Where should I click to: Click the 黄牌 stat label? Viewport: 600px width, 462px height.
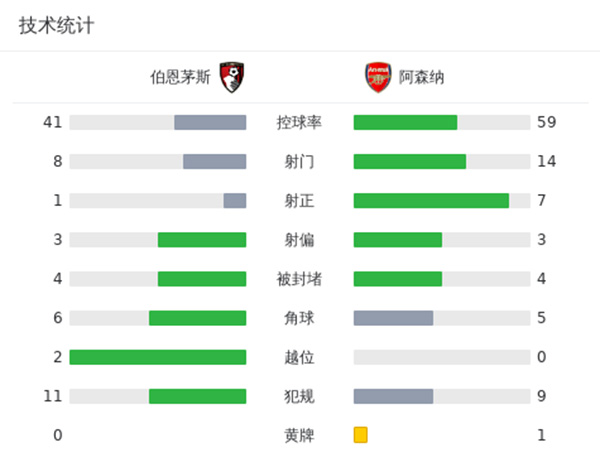tap(299, 435)
